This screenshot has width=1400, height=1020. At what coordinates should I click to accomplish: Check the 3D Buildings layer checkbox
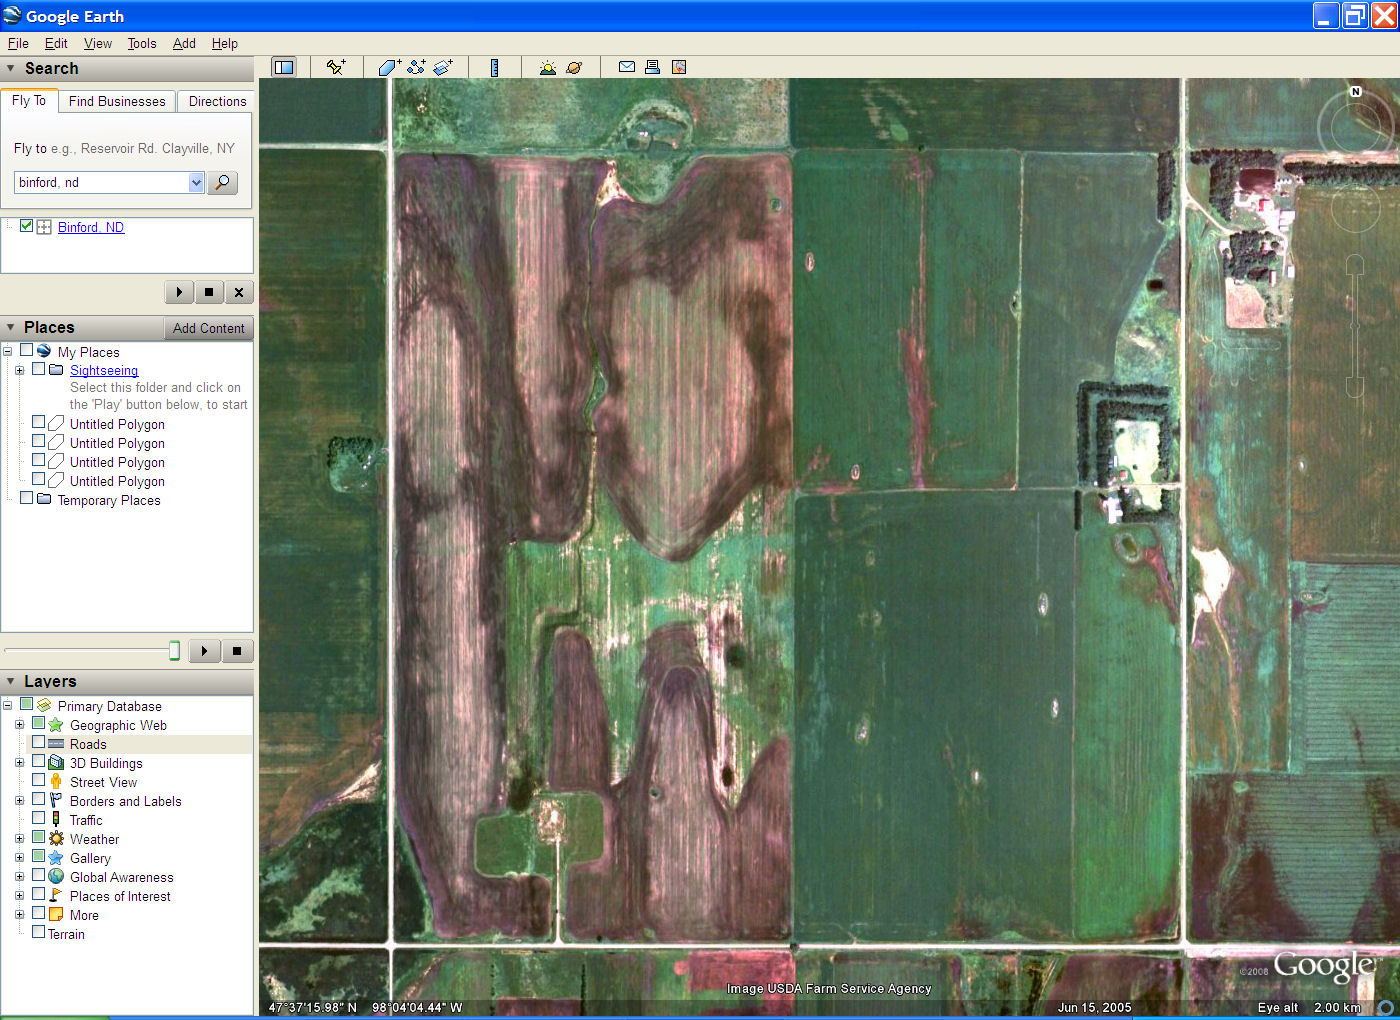38,761
